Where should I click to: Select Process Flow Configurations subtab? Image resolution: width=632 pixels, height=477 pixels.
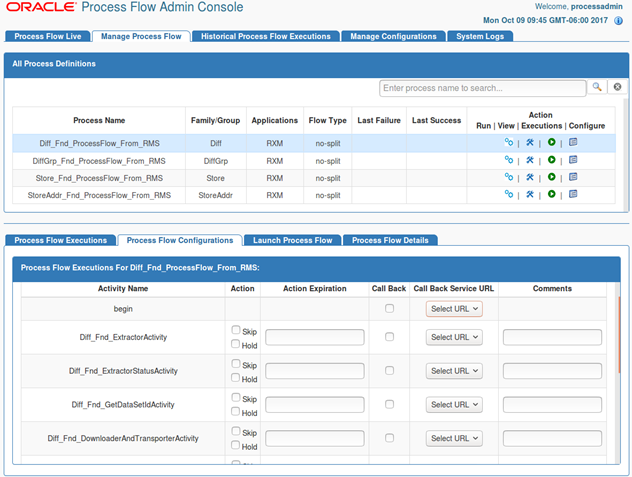pos(180,240)
